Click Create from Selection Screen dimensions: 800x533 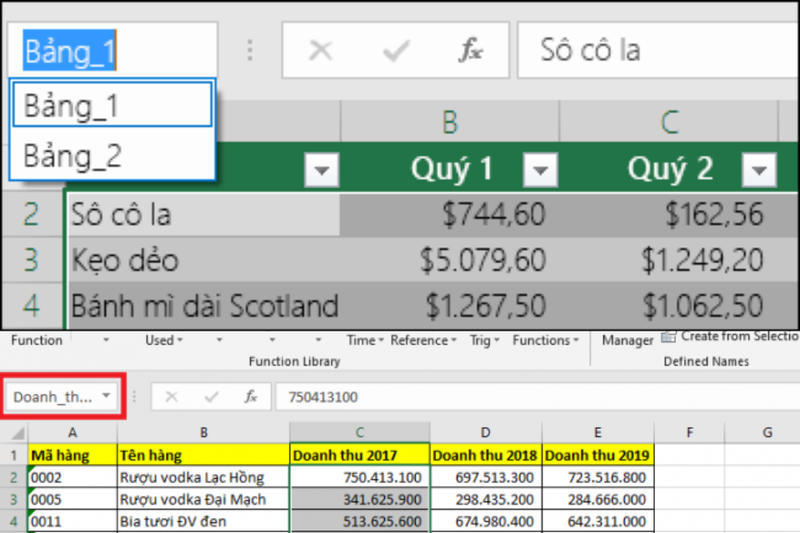[x=731, y=337]
